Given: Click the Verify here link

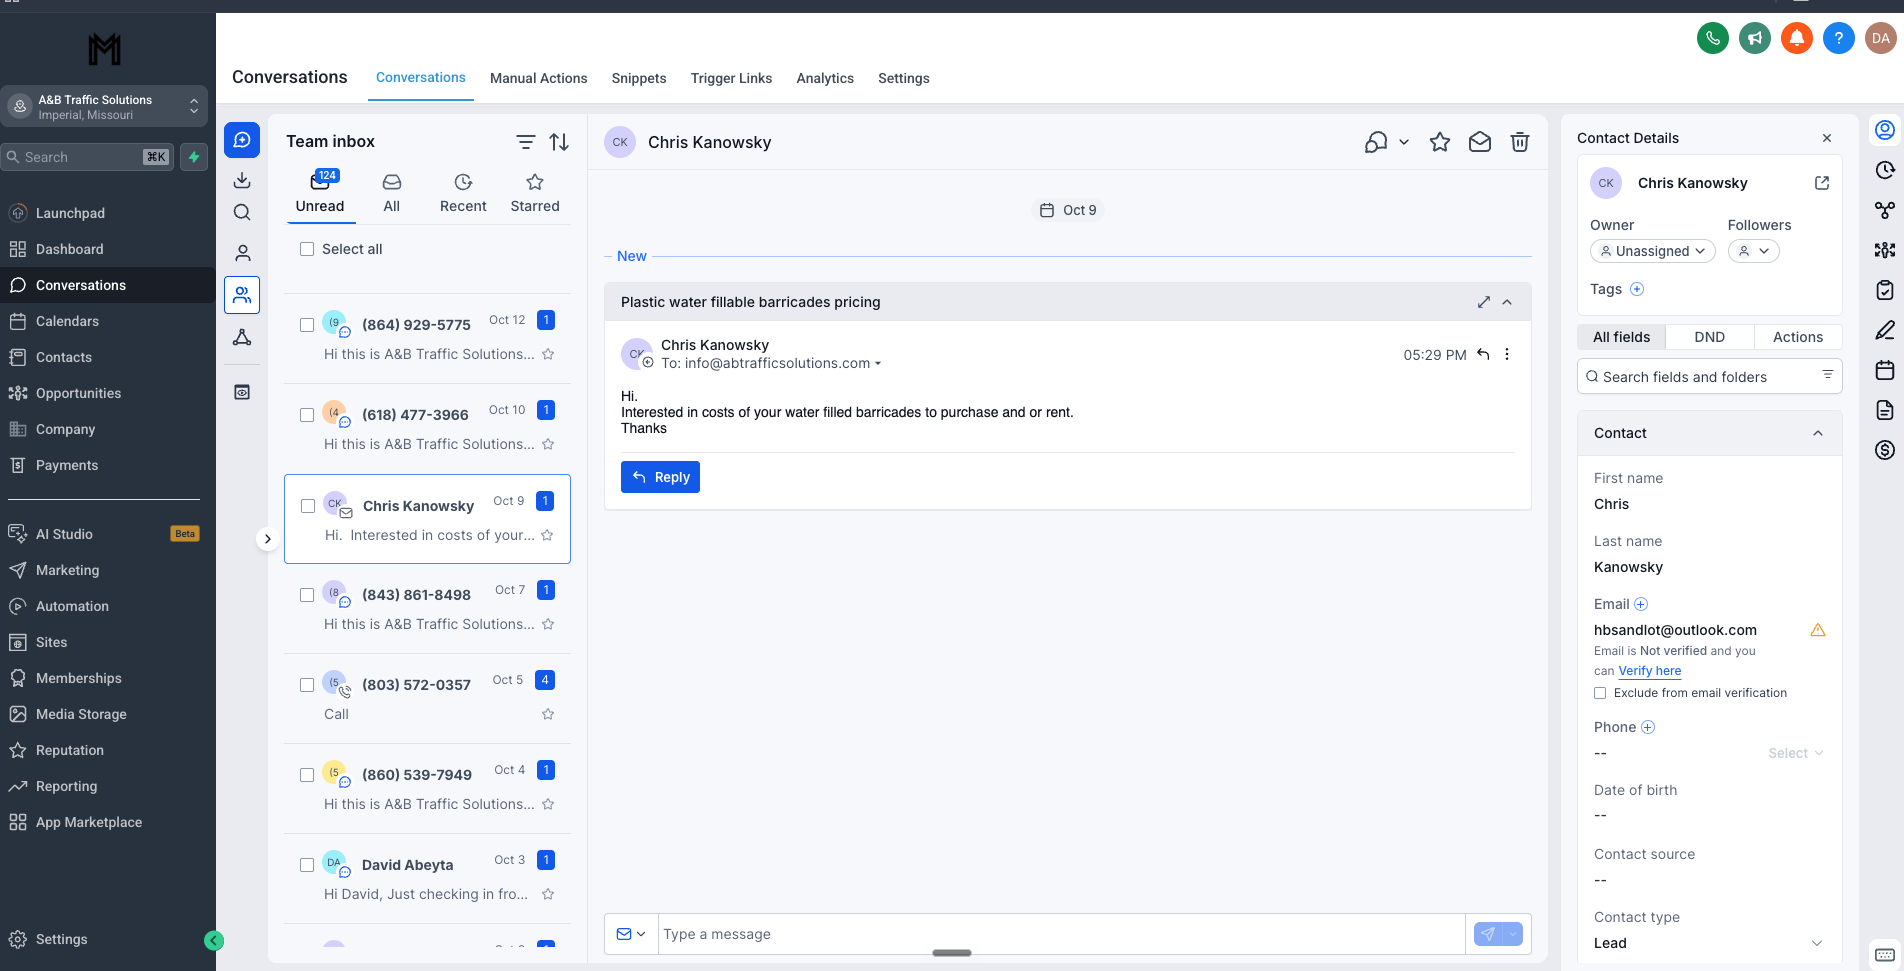Looking at the screenshot, I should tap(1650, 671).
